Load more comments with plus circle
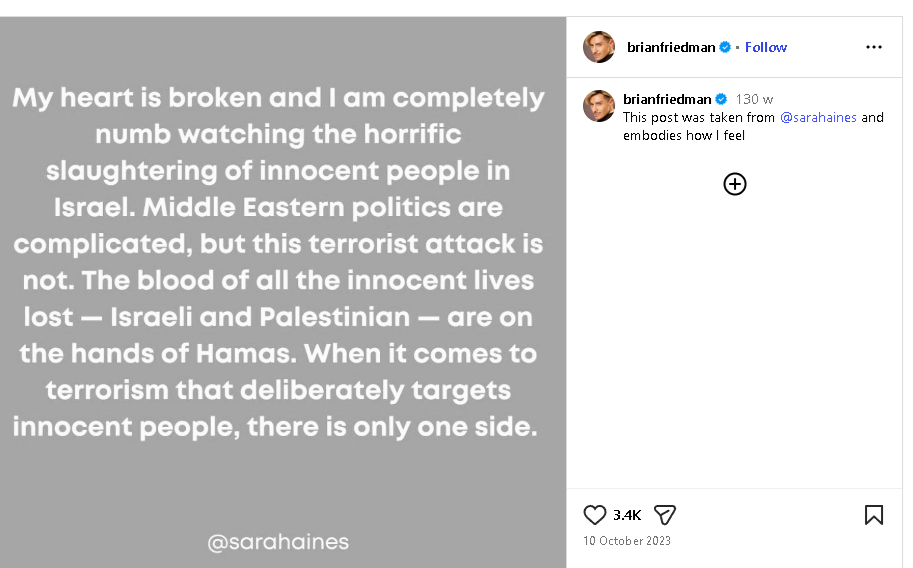The image size is (913, 568). (x=735, y=184)
